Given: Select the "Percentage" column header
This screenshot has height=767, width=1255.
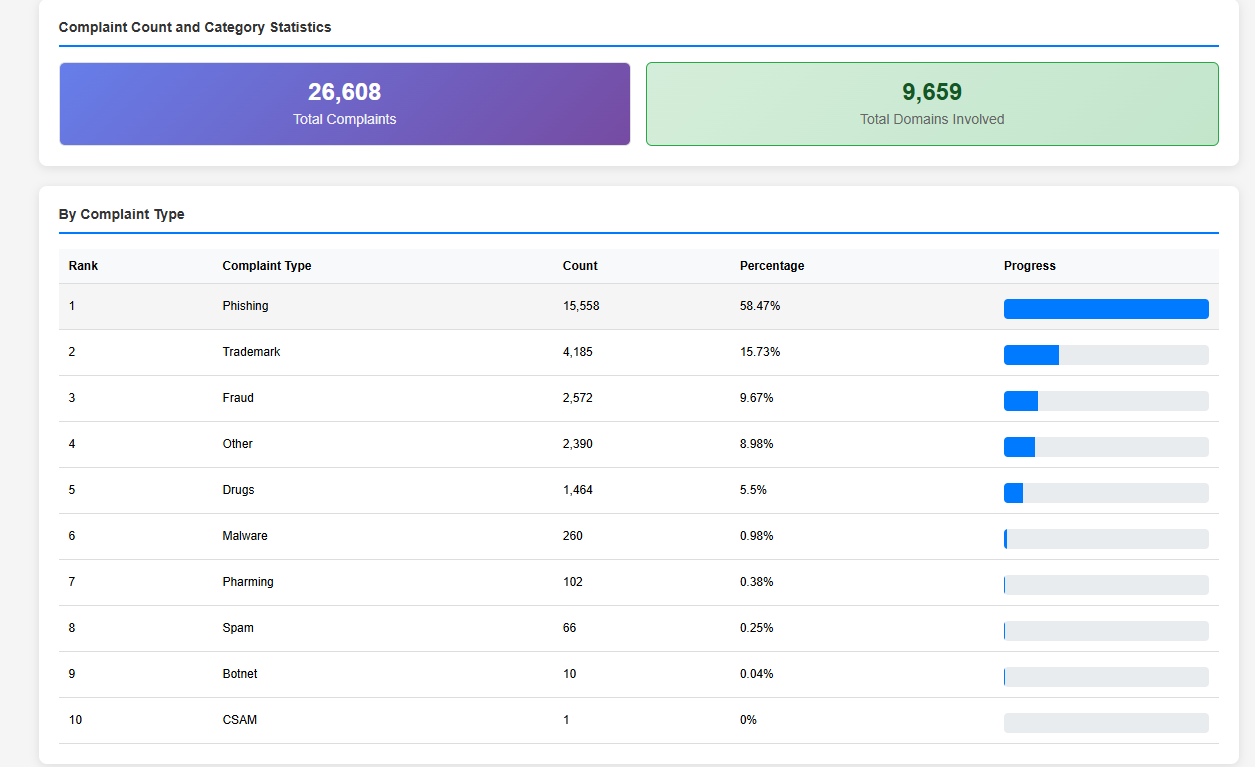Looking at the screenshot, I should click(772, 266).
